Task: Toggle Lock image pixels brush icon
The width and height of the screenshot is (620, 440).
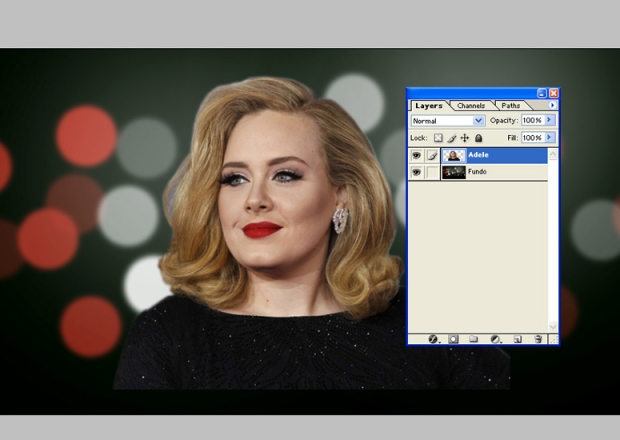Action: point(452,138)
